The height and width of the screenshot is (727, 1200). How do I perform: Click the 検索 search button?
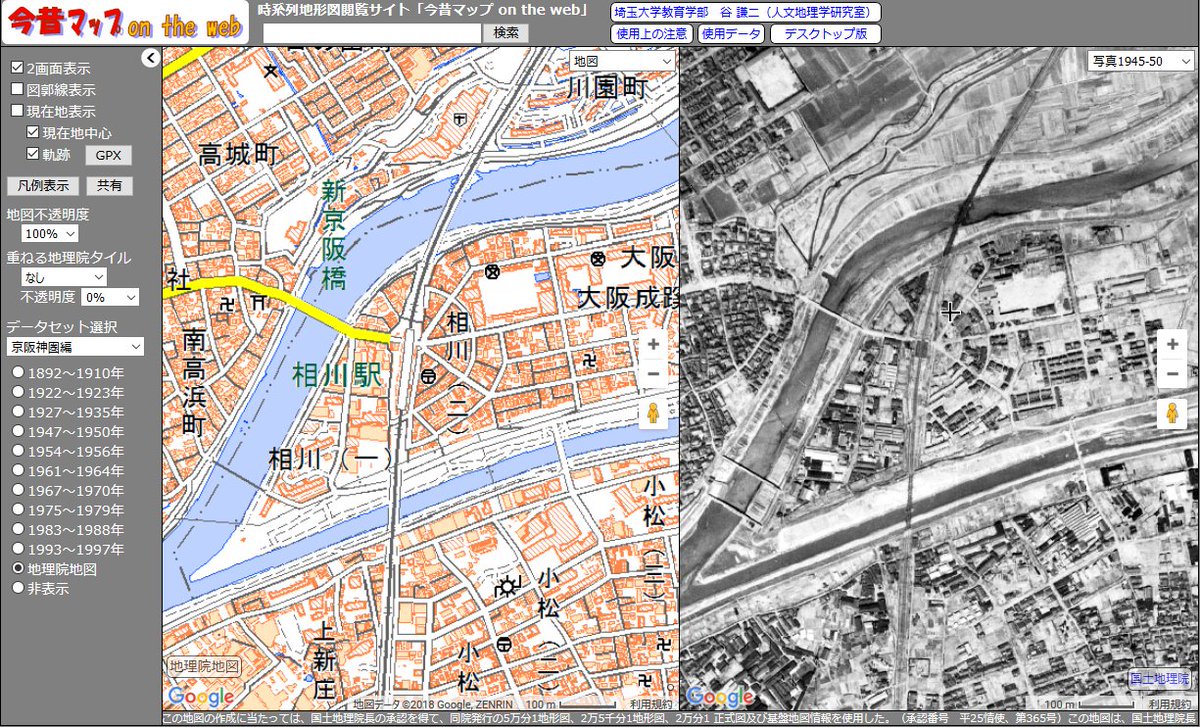pyautogui.click(x=506, y=32)
